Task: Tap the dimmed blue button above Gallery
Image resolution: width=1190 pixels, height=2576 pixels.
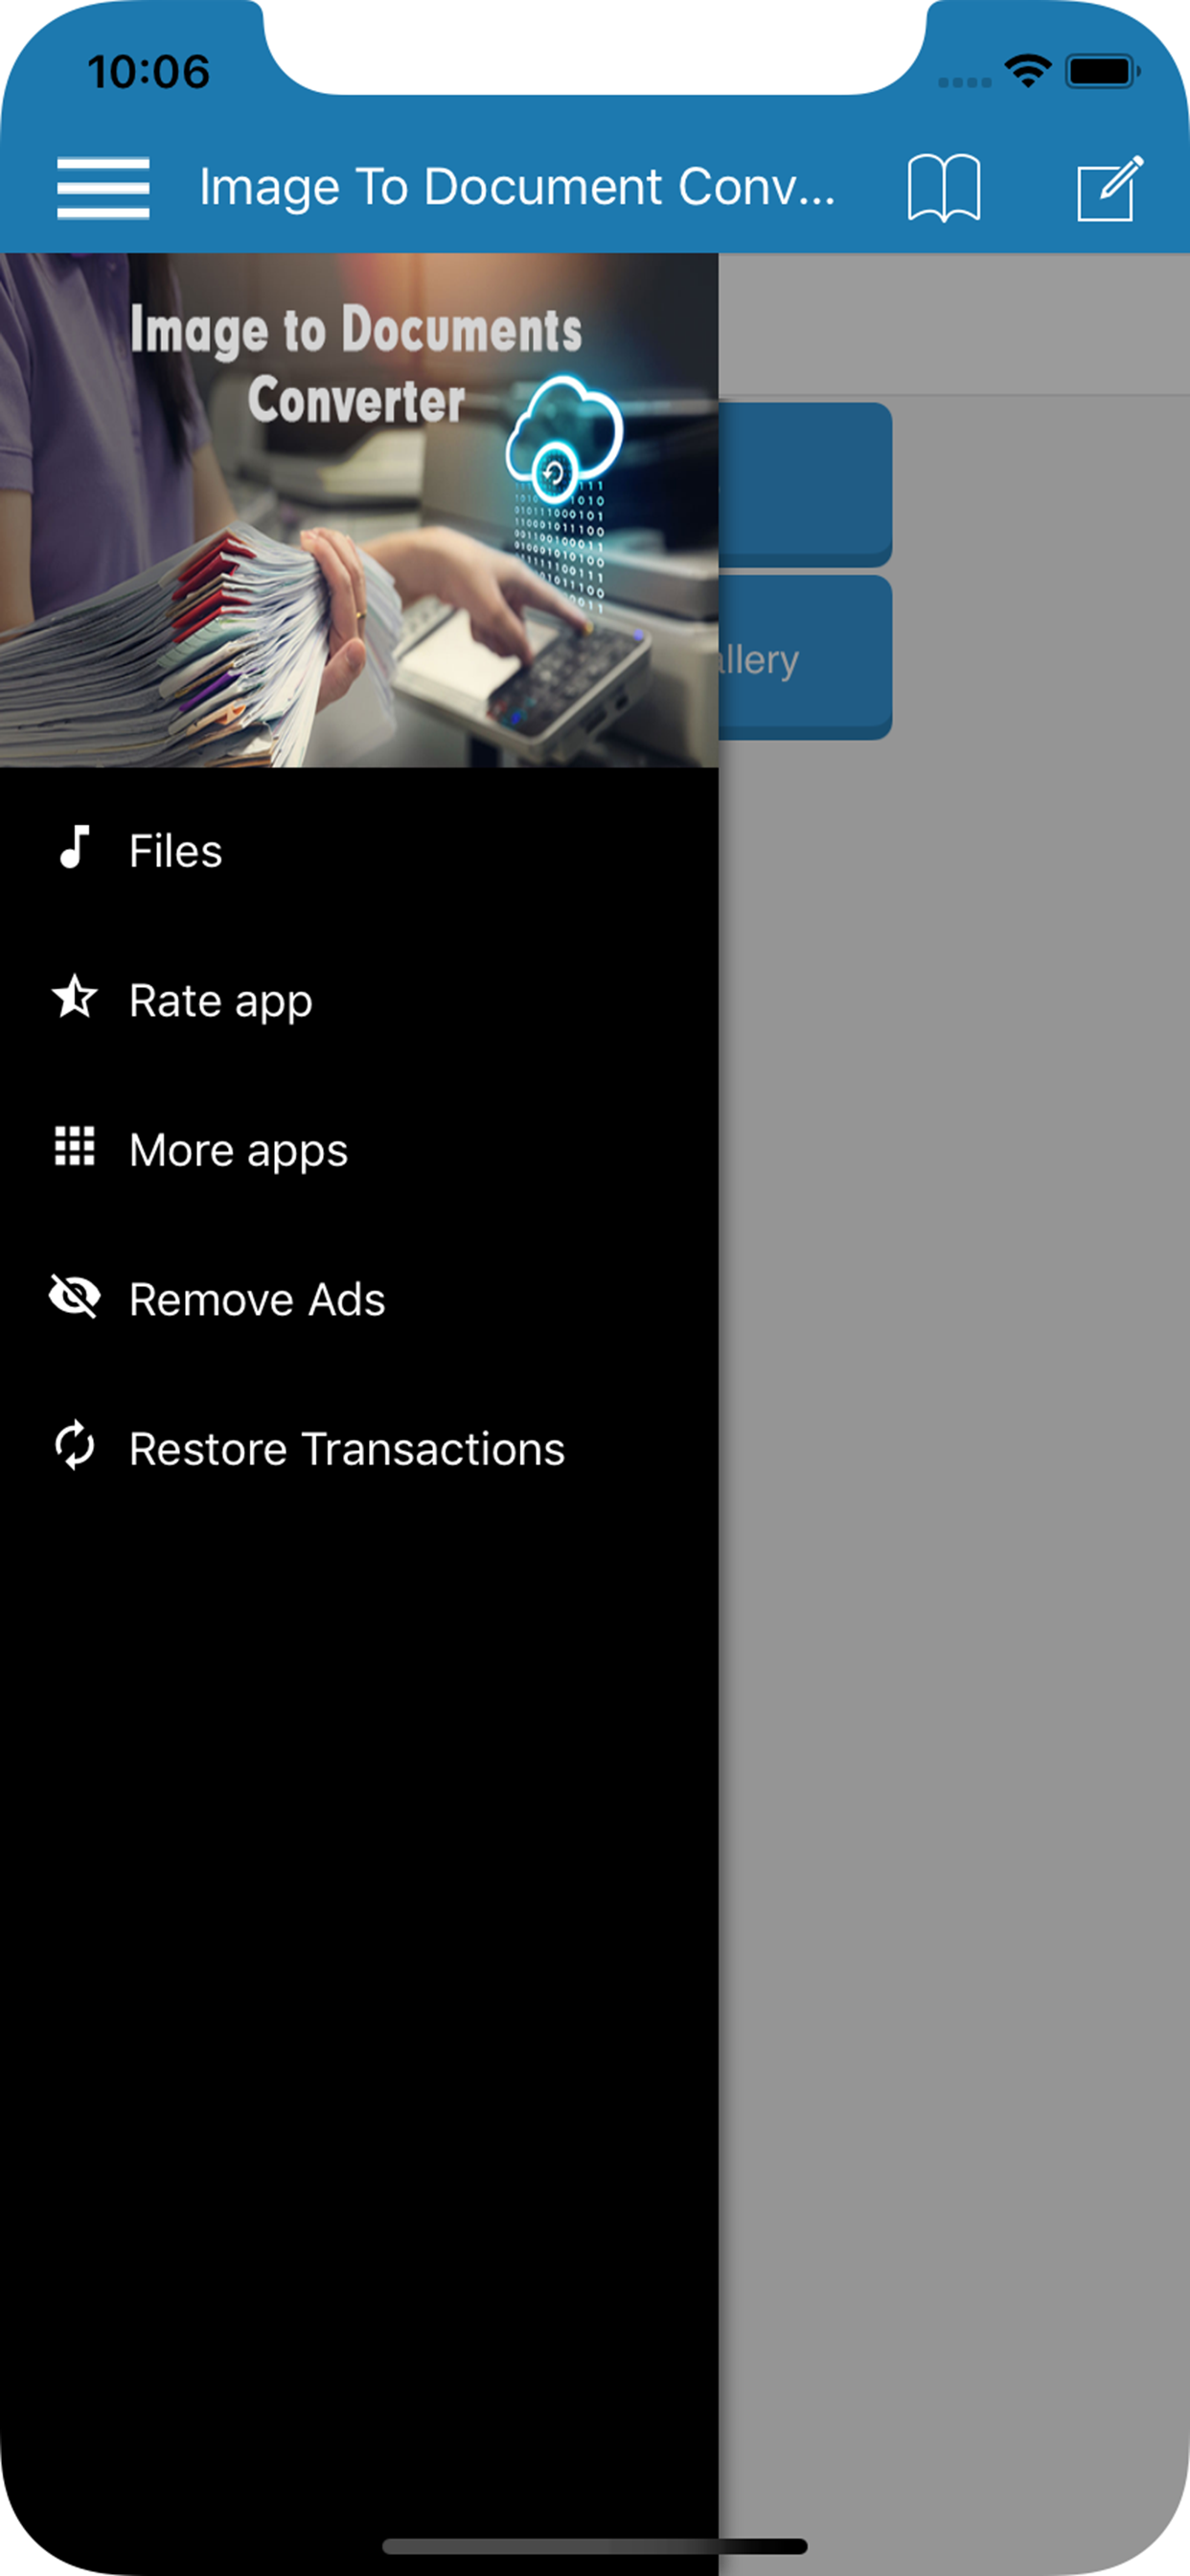Action: (x=805, y=485)
